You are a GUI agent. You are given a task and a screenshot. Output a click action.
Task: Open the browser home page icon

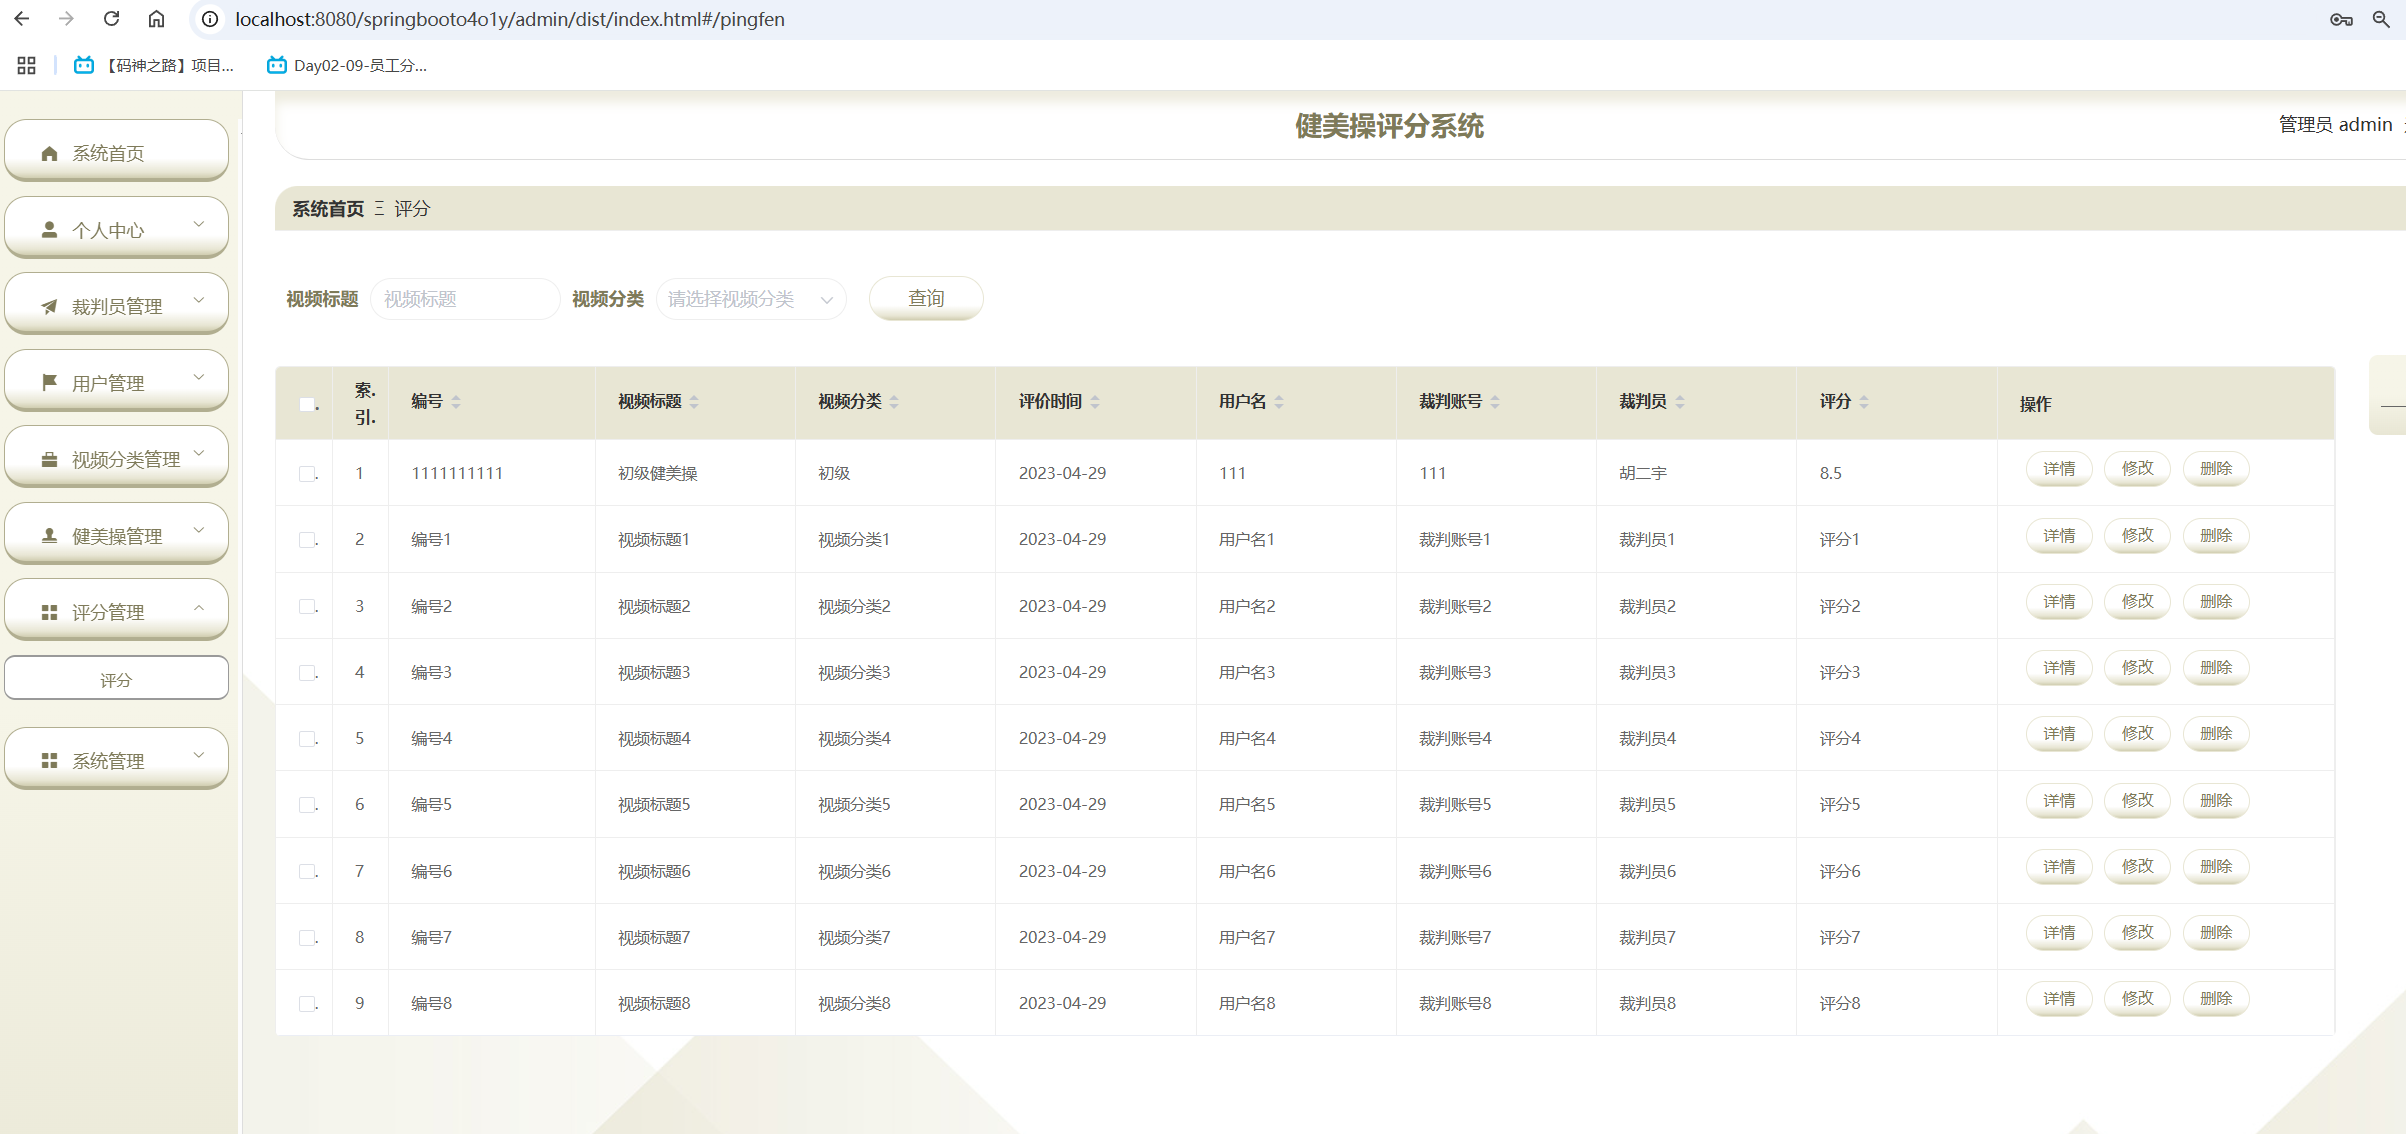click(x=156, y=19)
